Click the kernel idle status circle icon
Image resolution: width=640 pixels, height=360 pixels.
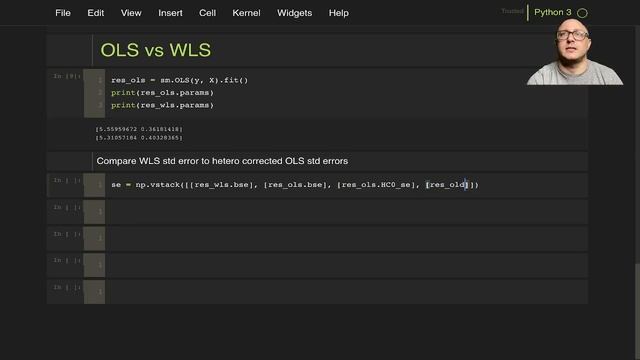click(582, 13)
